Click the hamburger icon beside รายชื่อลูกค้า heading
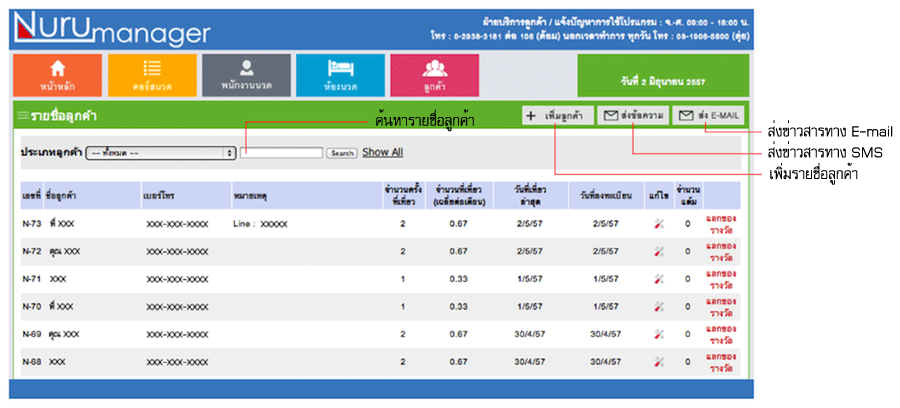Screen dimensions: 900x408 [21, 116]
